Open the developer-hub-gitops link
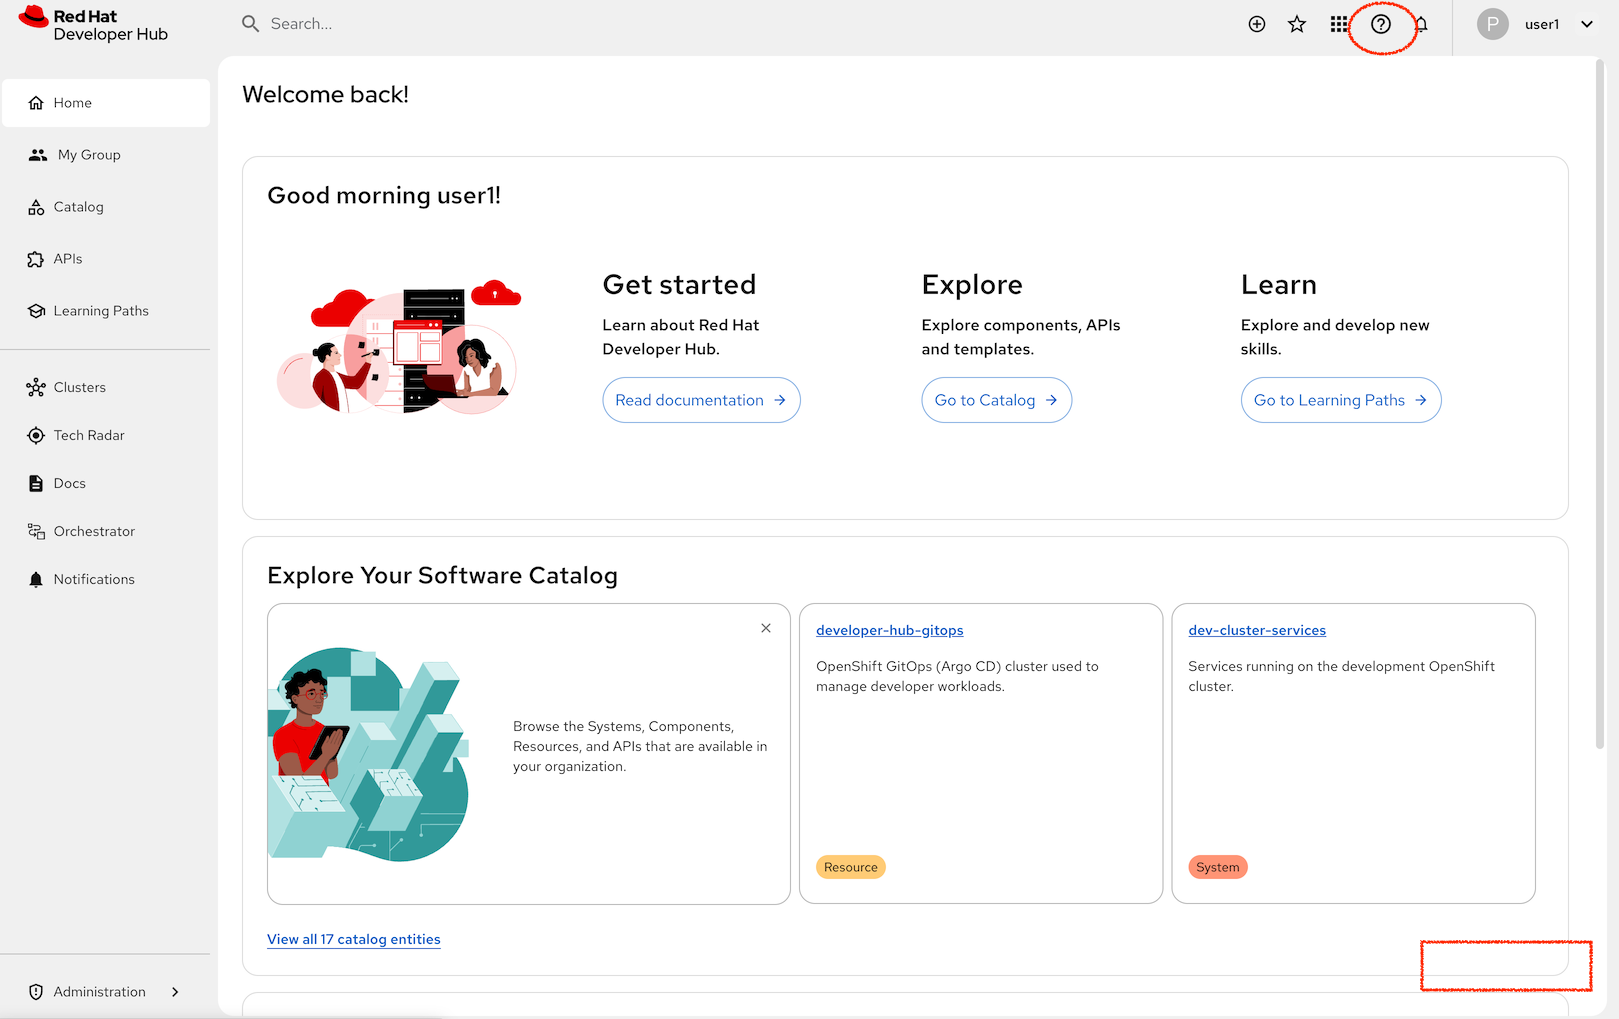 (x=889, y=630)
